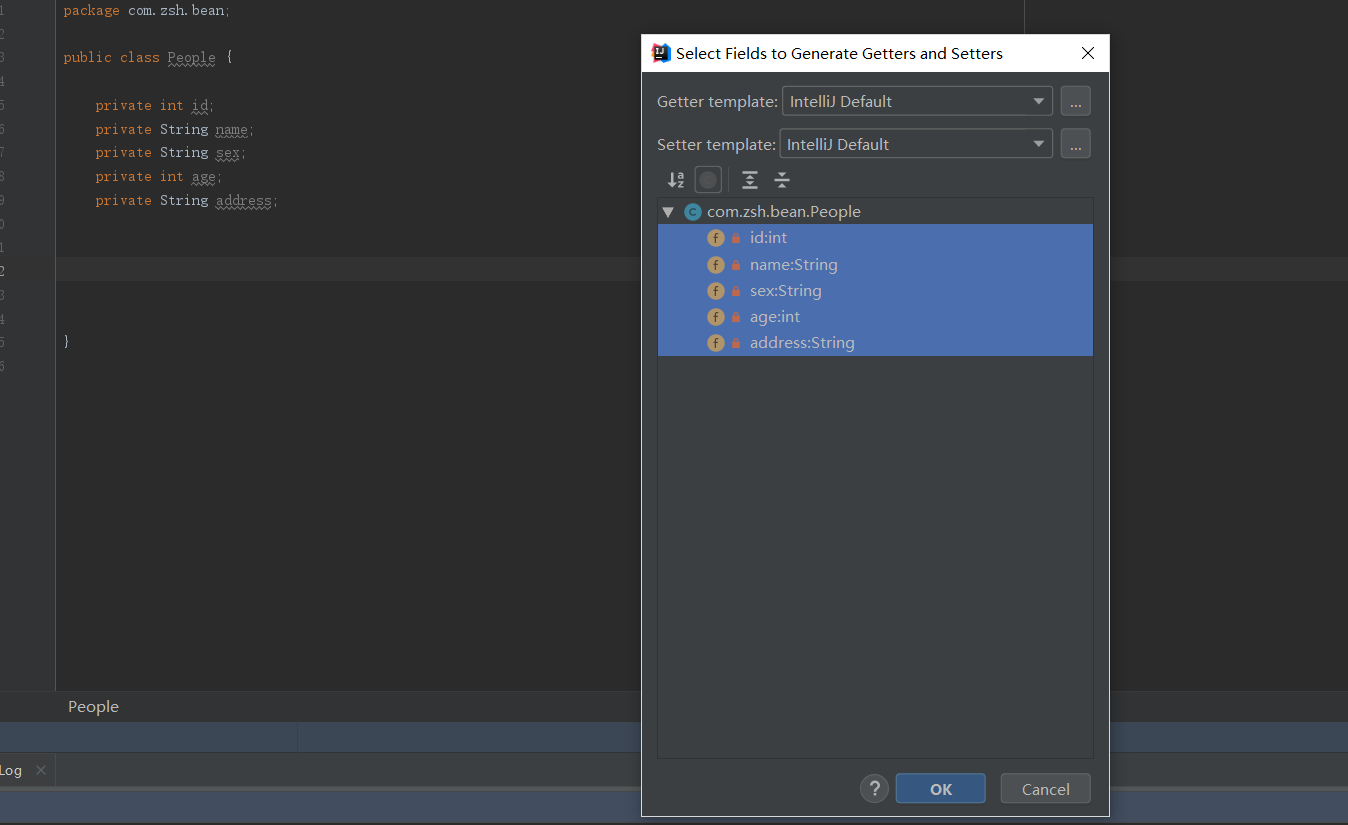
Task: Click the Expand All icon
Action: (x=750, y=180)
